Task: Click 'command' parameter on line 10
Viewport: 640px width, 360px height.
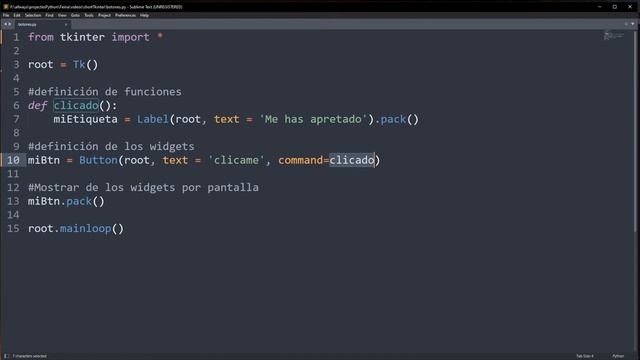Action: (301, 160)
